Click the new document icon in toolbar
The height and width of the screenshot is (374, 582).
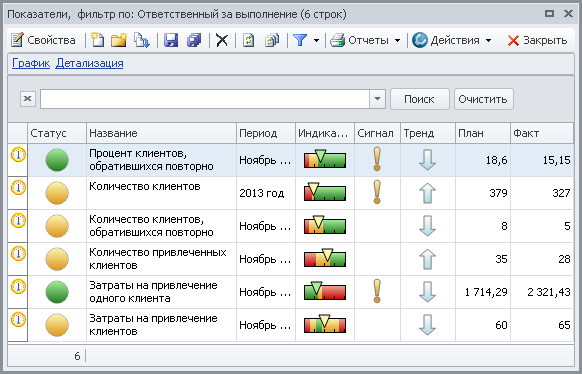click(x=98, y=40)
